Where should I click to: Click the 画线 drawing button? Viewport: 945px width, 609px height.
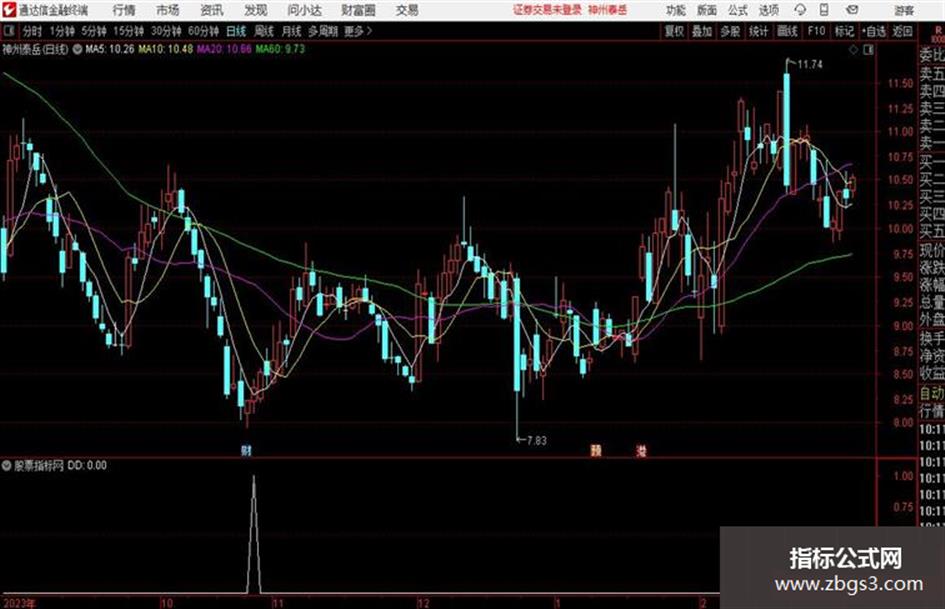pos(787,31)
